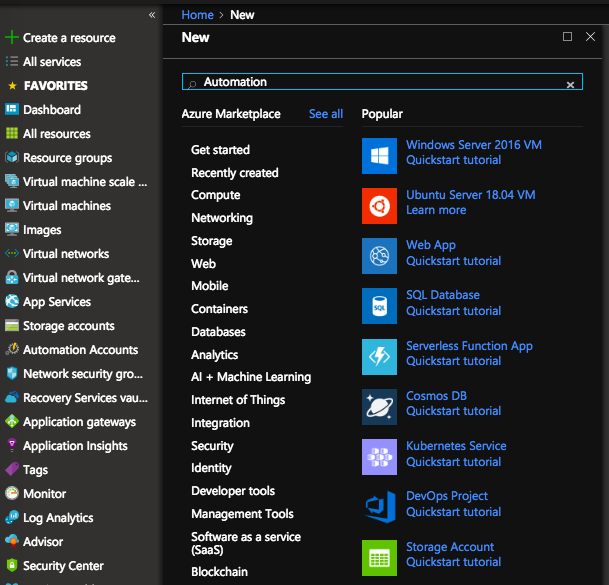Click the SQL Database icon
This screenshot has width=609, height=585.
[379, 306]
